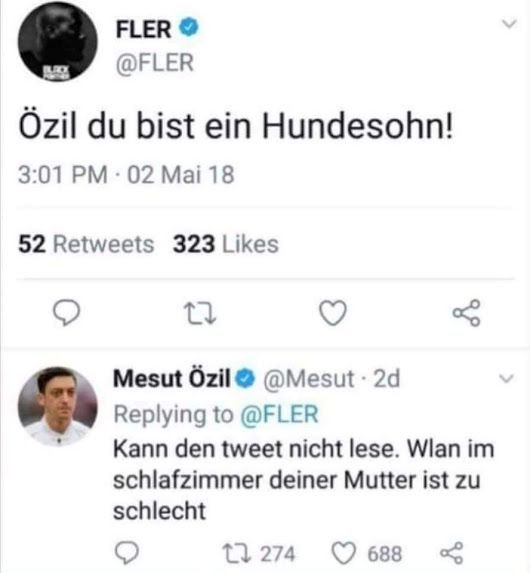Image resolution: width=530 pixels, height=573 pixels.
Task: Click the 3:01 PM 02 Mai 18 timestamp
Action: [x=126, y=175]
